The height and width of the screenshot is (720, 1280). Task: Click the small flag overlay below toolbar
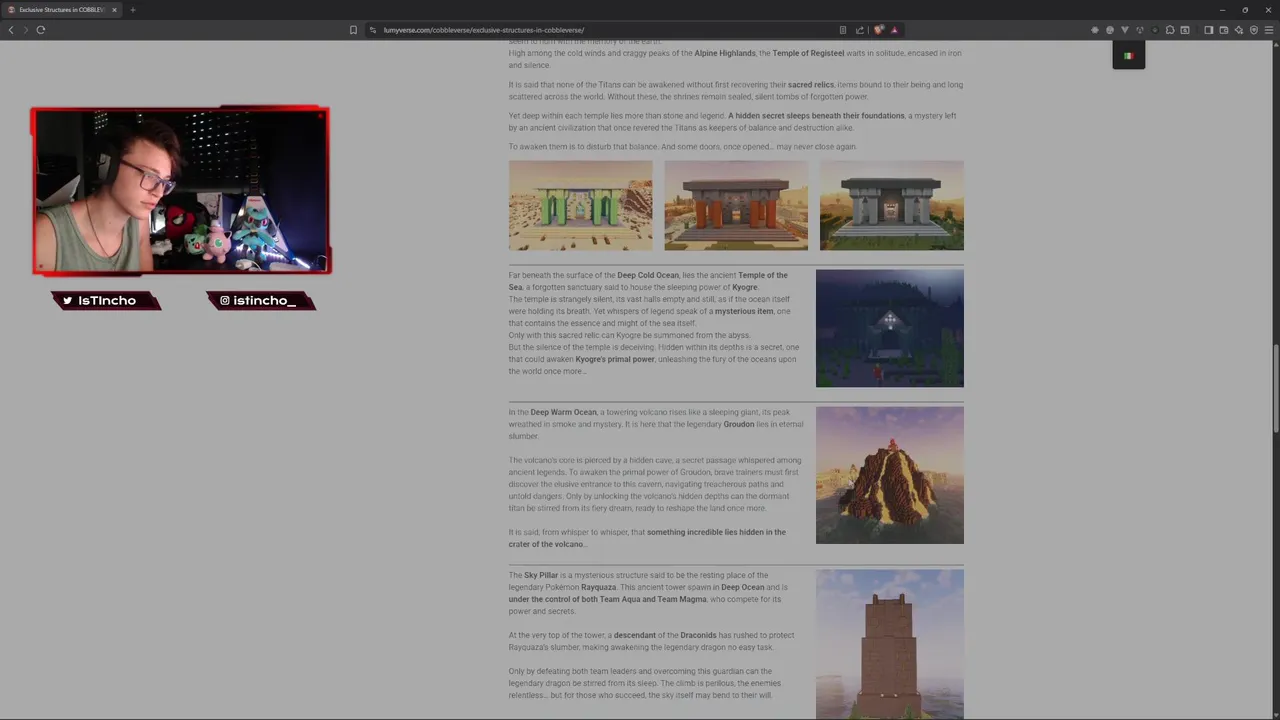[x=1128, y=56]
